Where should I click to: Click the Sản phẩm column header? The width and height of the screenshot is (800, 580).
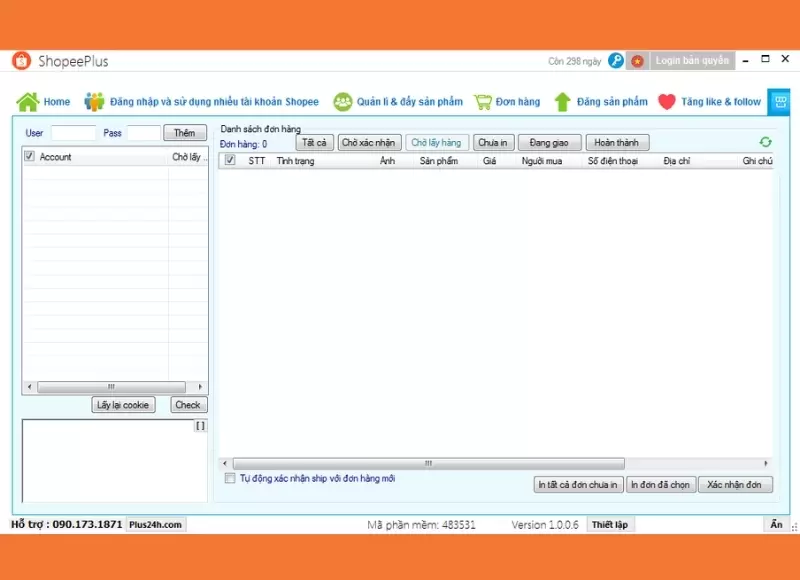tap(439, 161)
